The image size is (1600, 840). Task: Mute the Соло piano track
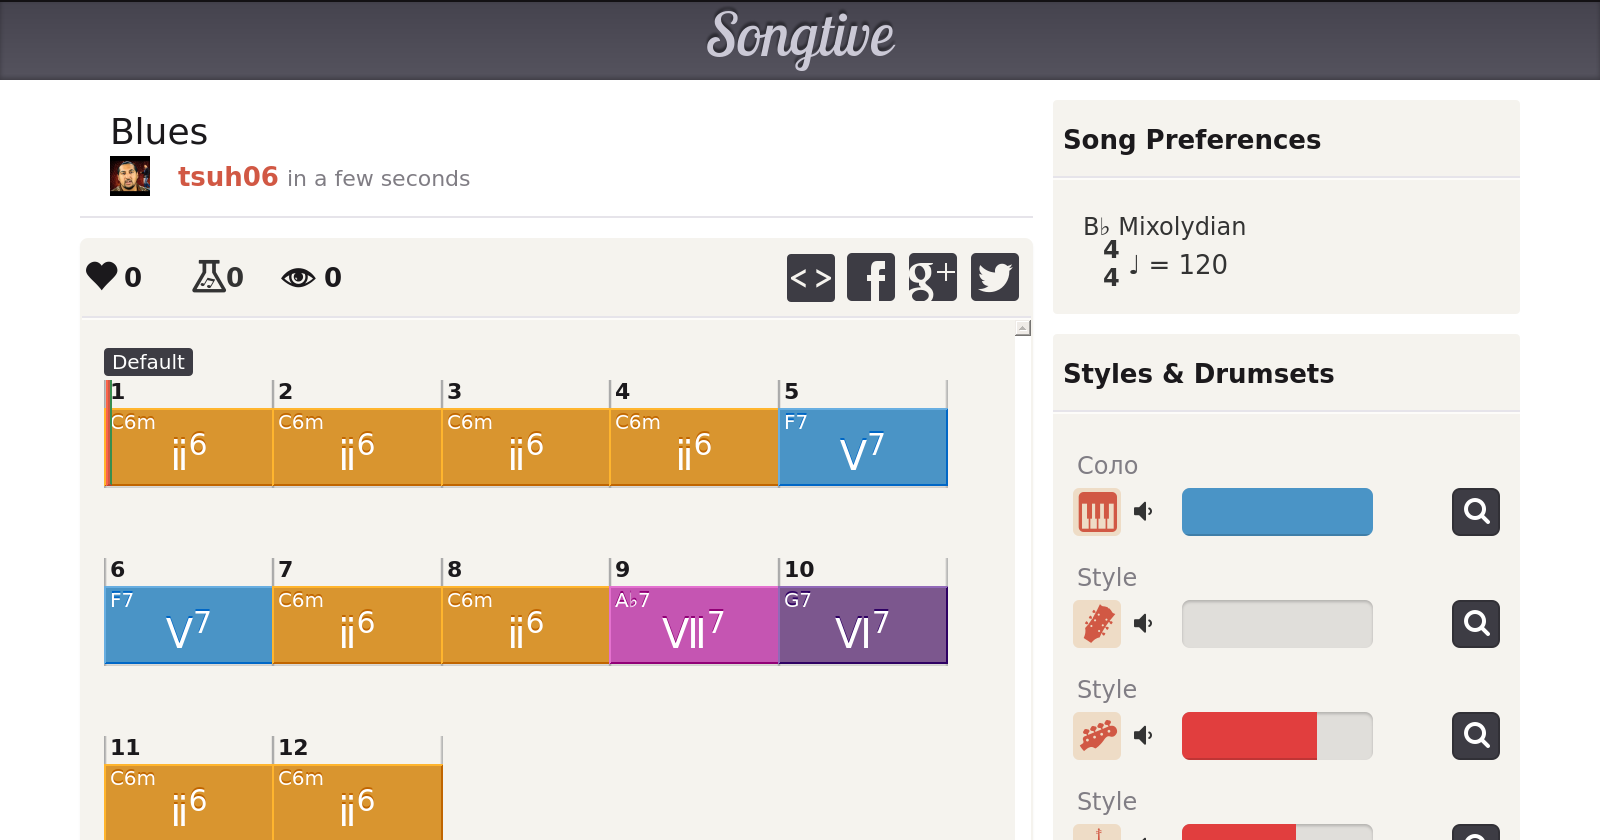1143,512
